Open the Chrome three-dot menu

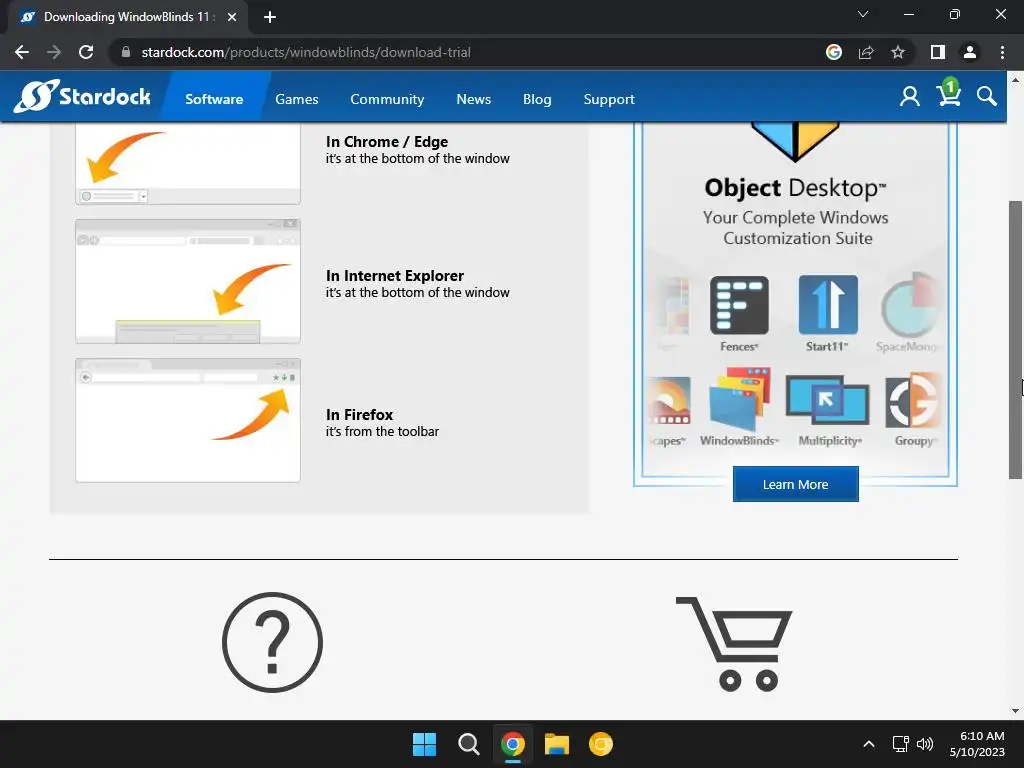tap(1002, 52)
